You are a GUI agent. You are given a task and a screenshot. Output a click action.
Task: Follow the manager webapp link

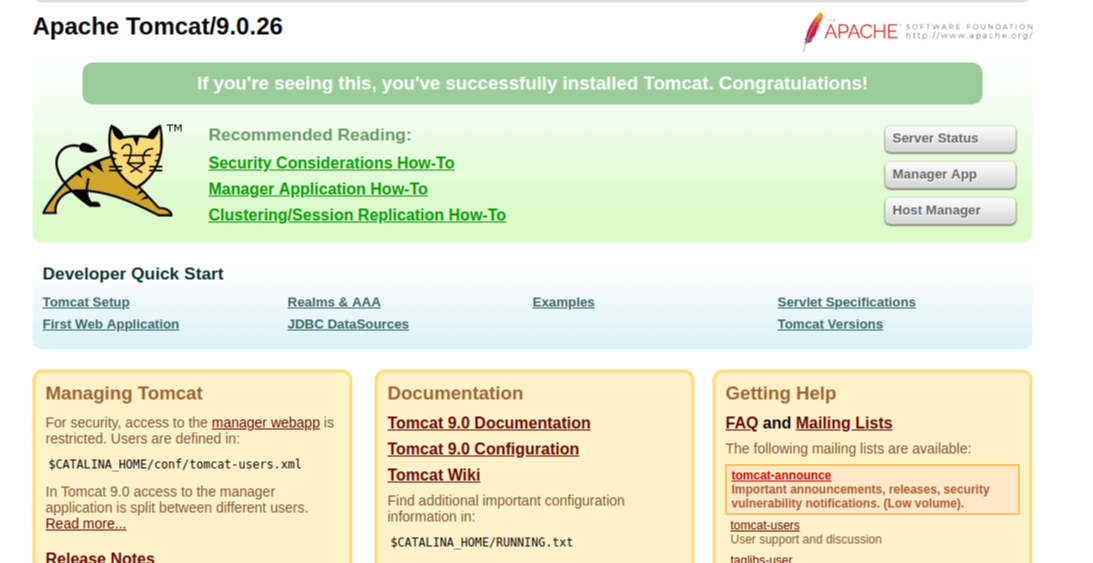(266, 422)
